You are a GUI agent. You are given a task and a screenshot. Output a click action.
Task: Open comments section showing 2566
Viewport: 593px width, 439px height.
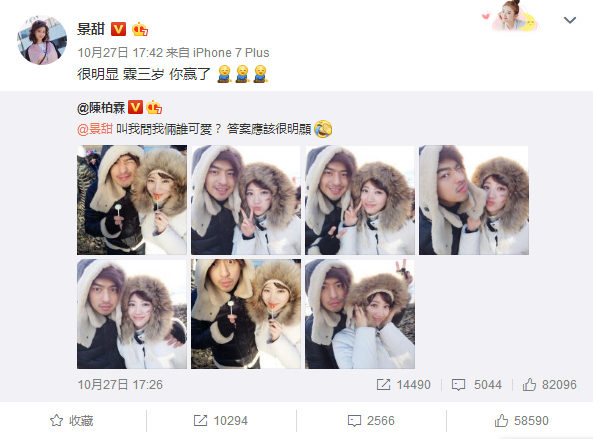click(371, 420)
